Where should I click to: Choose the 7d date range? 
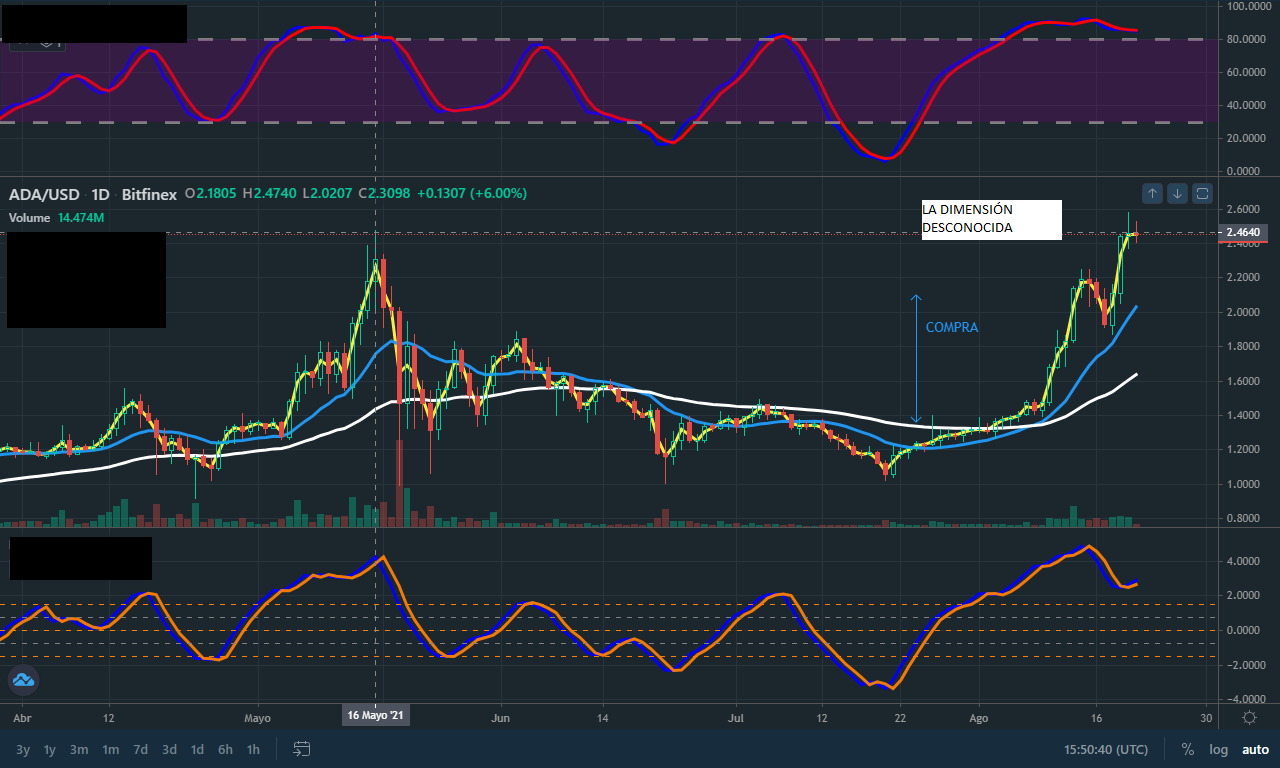[x=140, y=749]
